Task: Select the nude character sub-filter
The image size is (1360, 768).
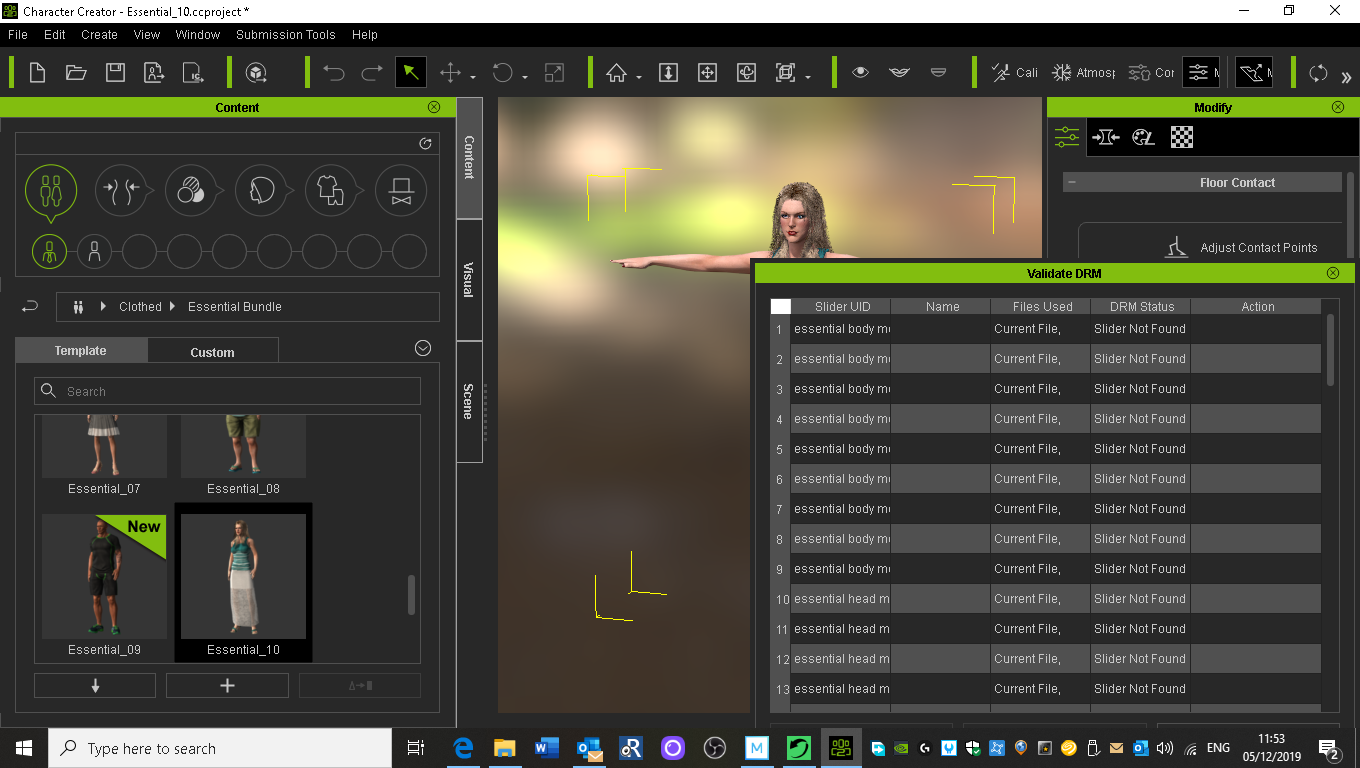Action: [x=94, y=251]
